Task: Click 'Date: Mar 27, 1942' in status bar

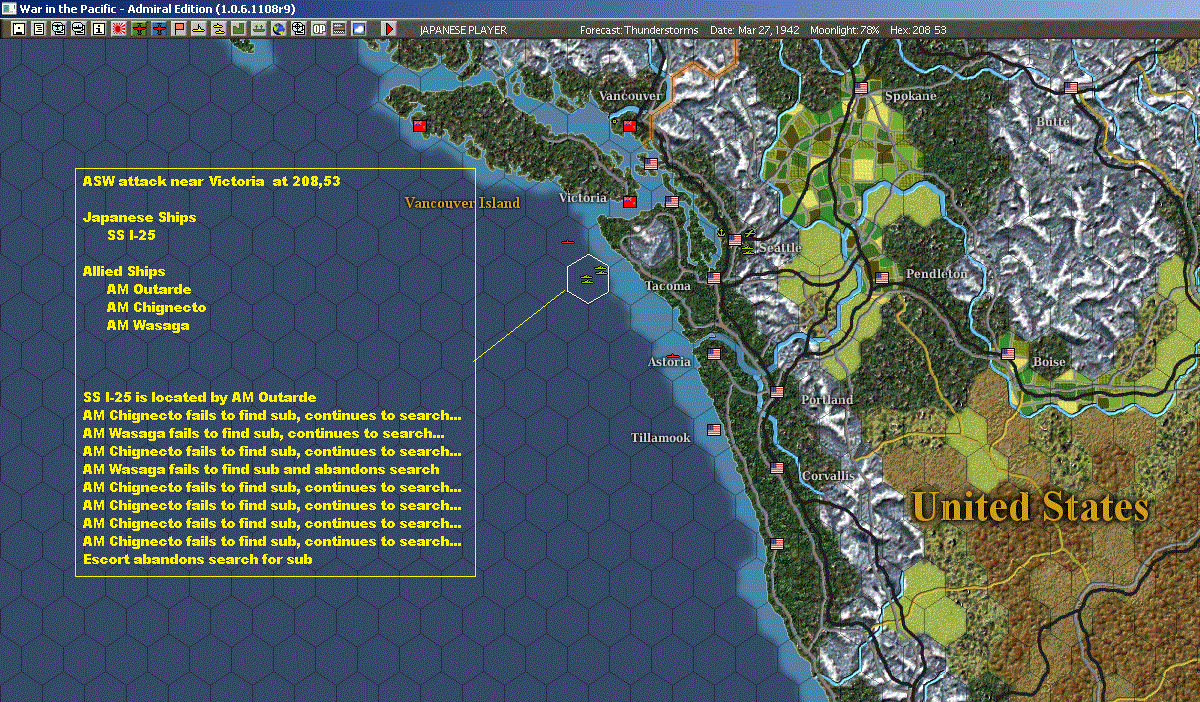Action: [754, 30]
